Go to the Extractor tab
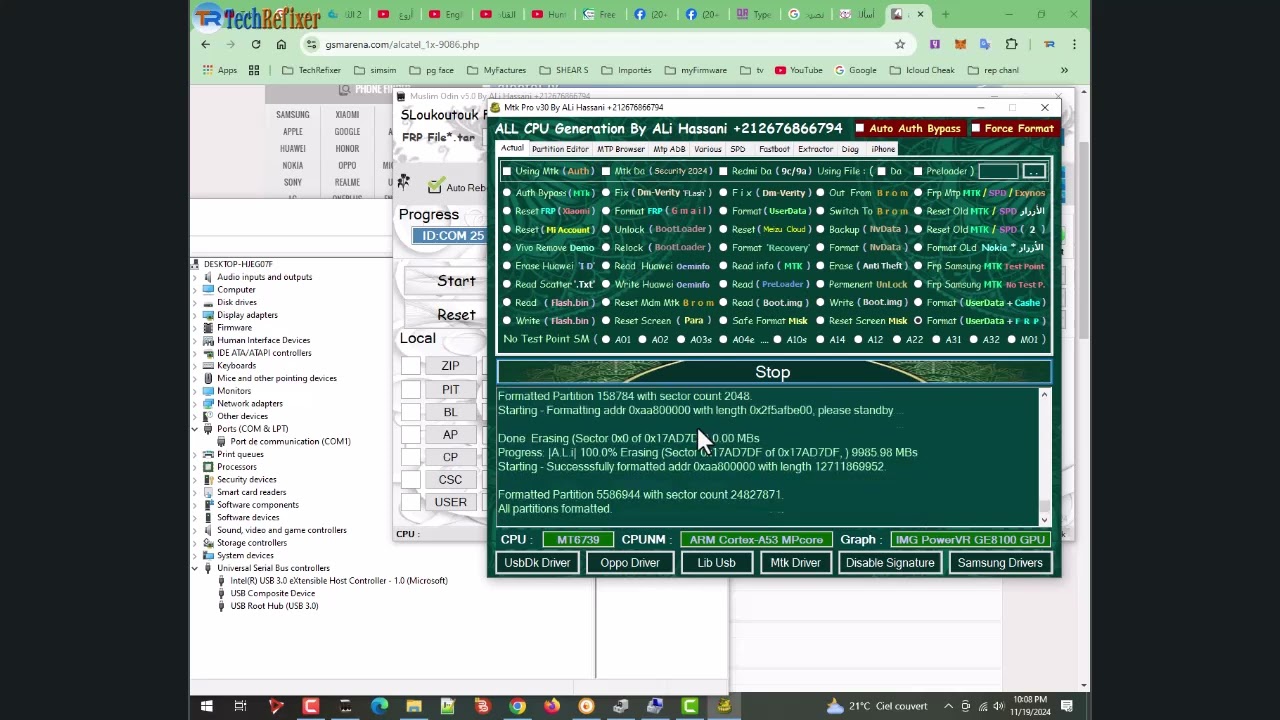Screen dimensions: 1280x720 [x=815, y=149]
